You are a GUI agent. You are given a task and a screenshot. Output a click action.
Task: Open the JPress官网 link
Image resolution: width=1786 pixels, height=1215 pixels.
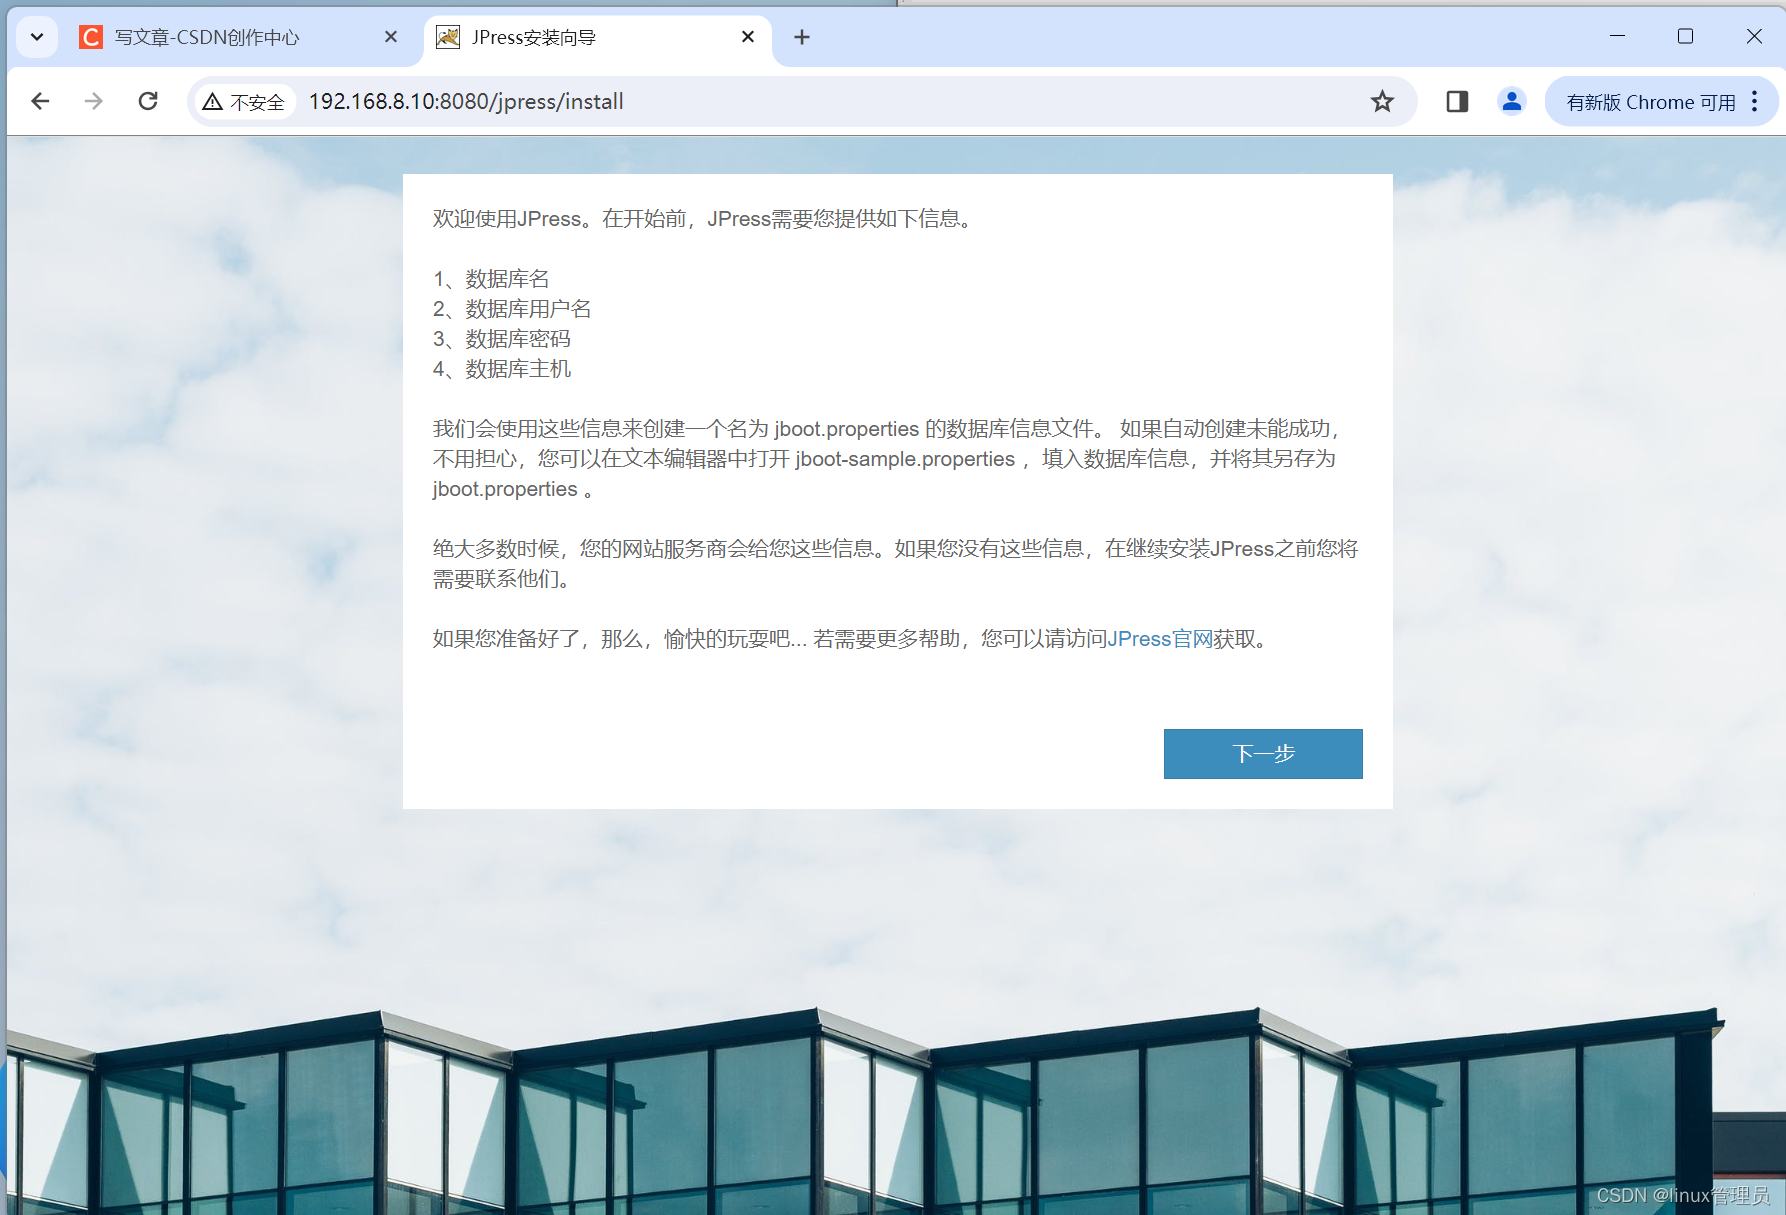(x=1160, y=639)
